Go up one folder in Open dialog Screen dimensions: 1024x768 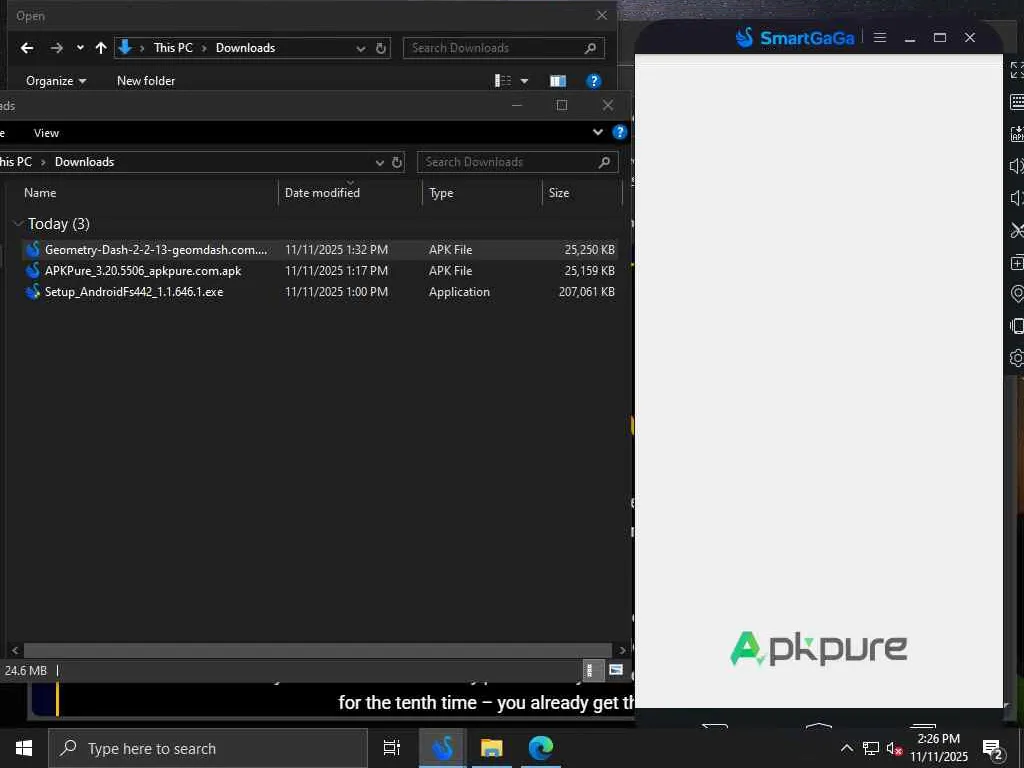(x=101, y=48)
